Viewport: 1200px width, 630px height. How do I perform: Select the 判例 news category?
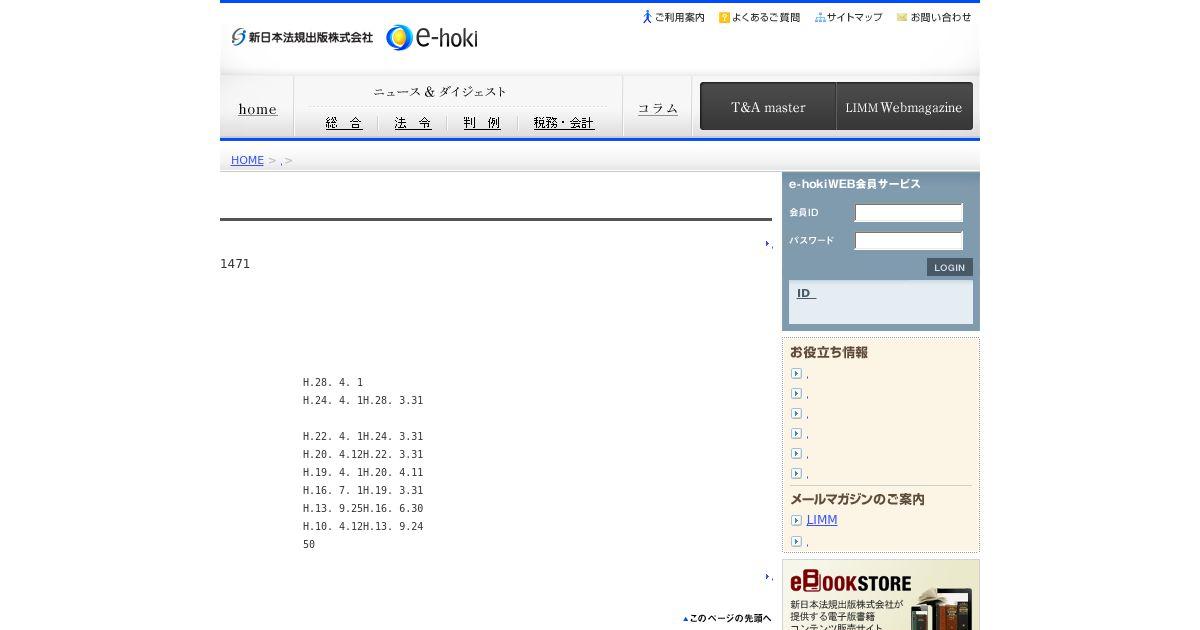(482, 123)
